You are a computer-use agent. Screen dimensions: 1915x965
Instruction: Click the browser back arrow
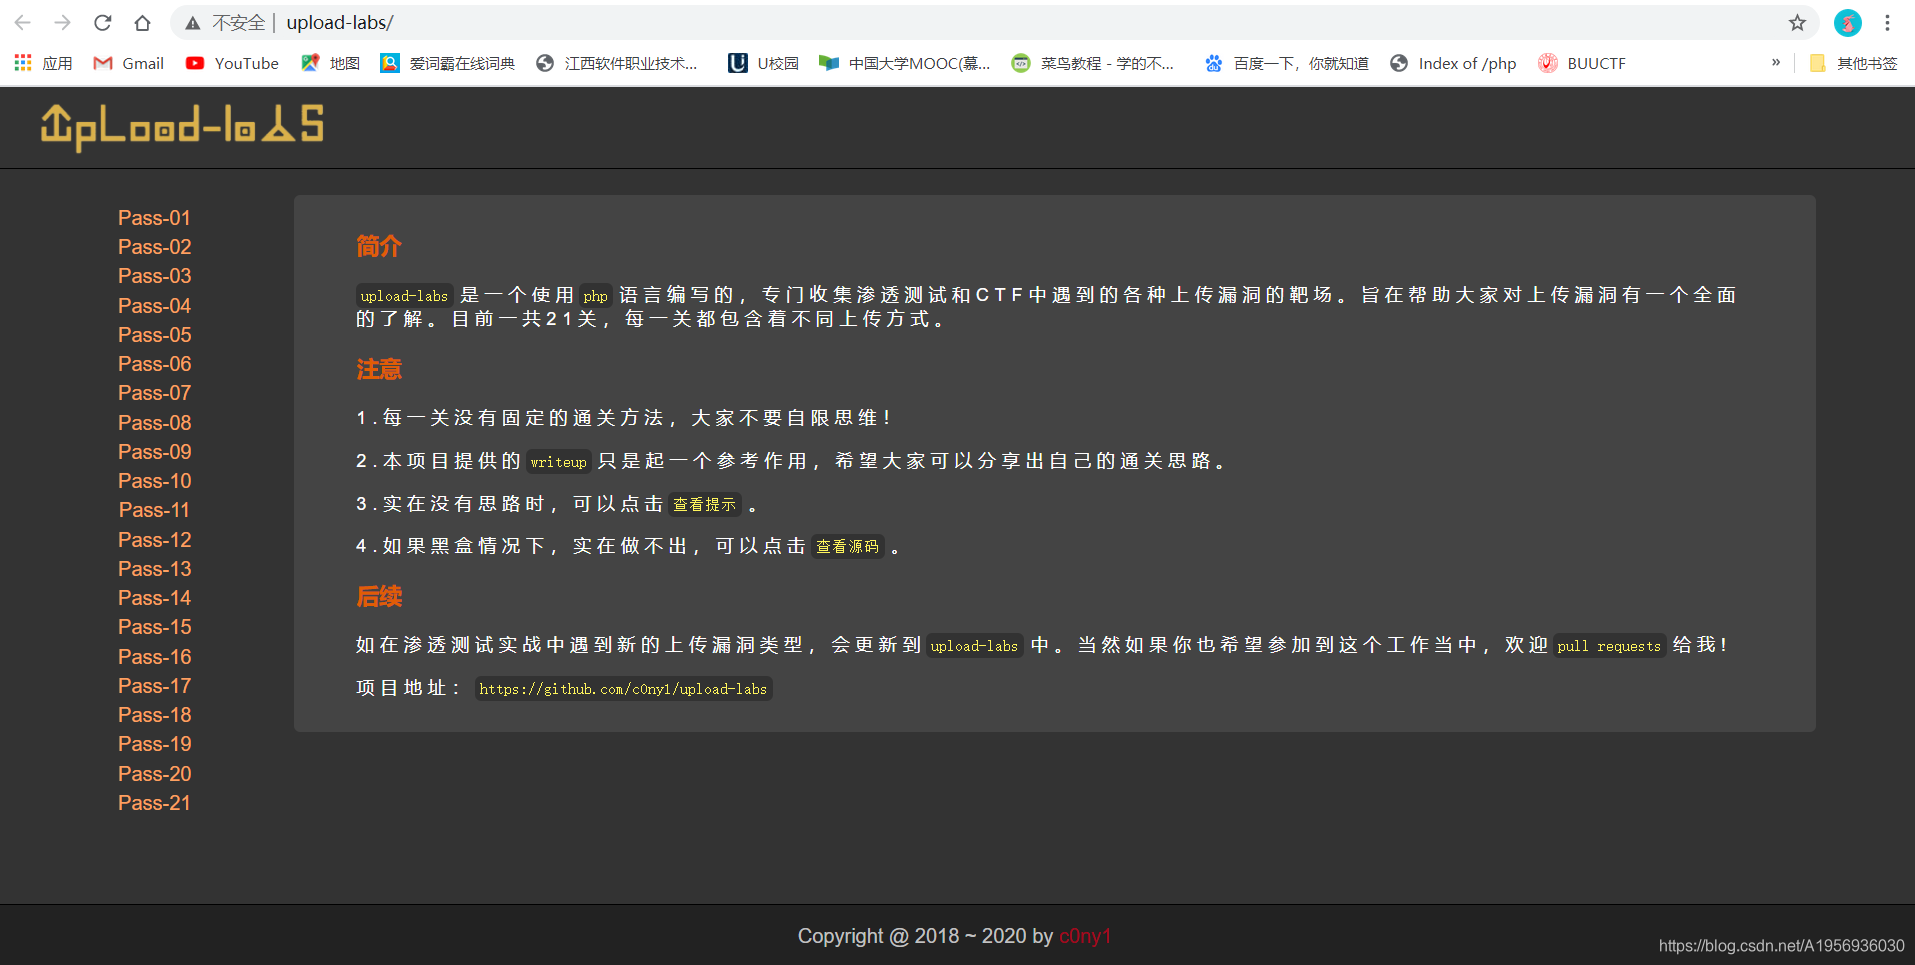(23, 22)
